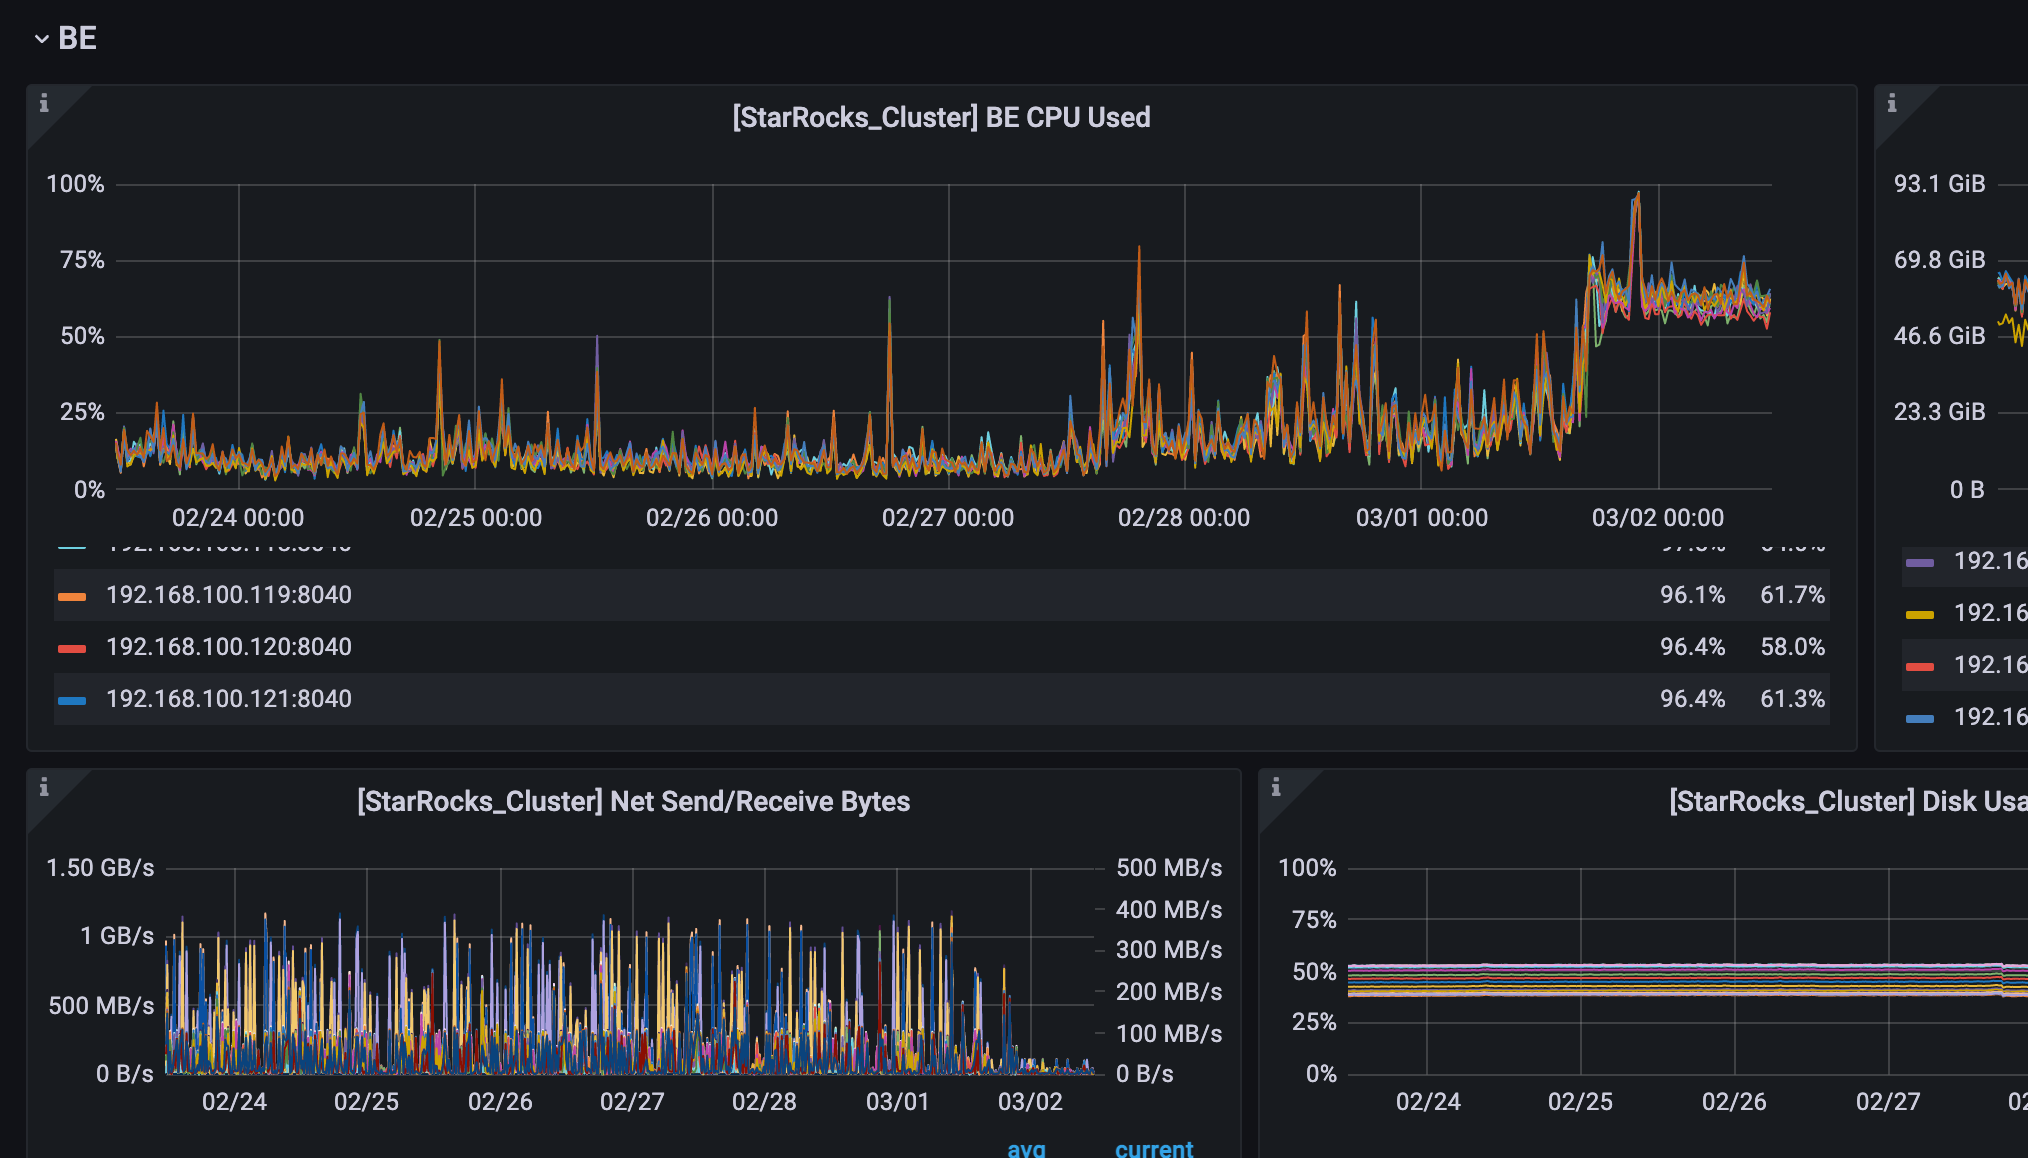Viewport: 2028px width, 1158px height.
Task: Open info icon on Net Send/Receive Bytes panel
Action: pos(44,787)
